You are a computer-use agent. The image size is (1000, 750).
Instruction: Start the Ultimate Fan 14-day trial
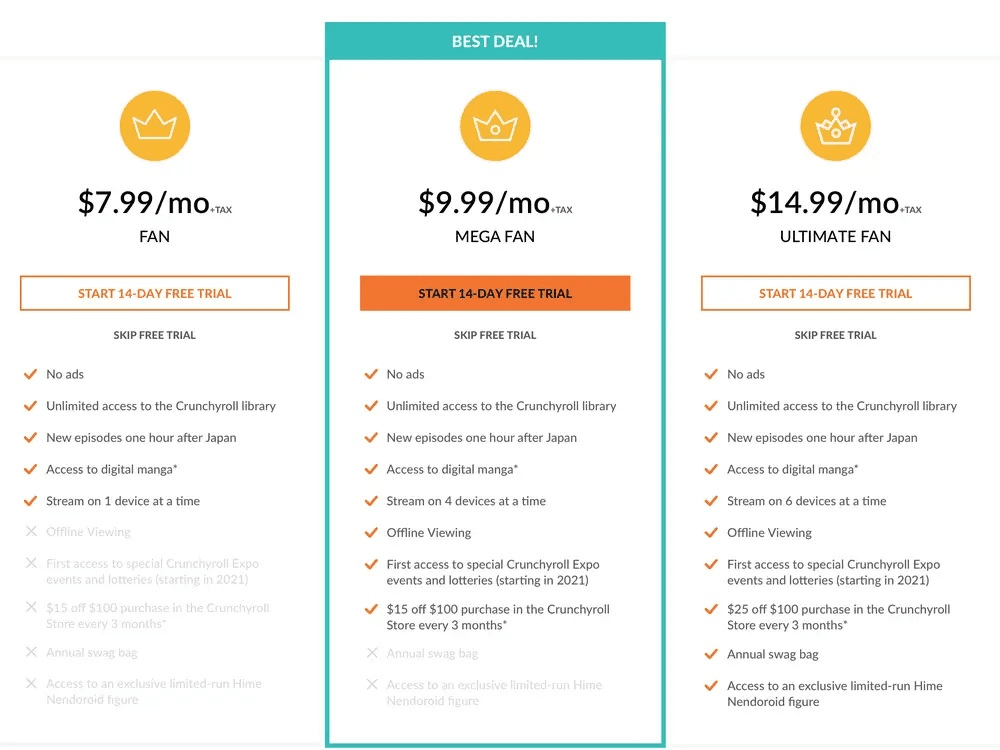pyautogui.click(x=835, y=292)
